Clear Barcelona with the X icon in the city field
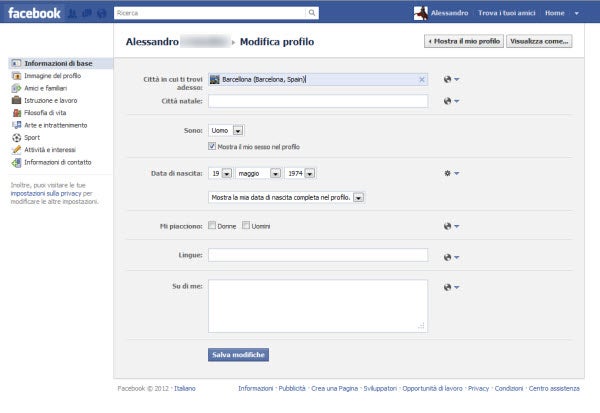Viewport: 600px width, 413px height. 421,79
